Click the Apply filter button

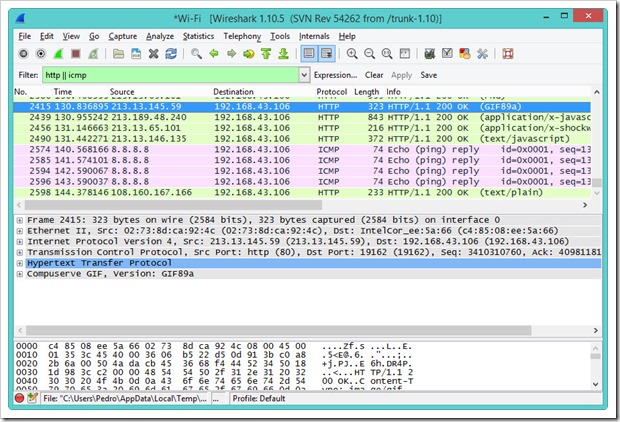click(401, 75)
